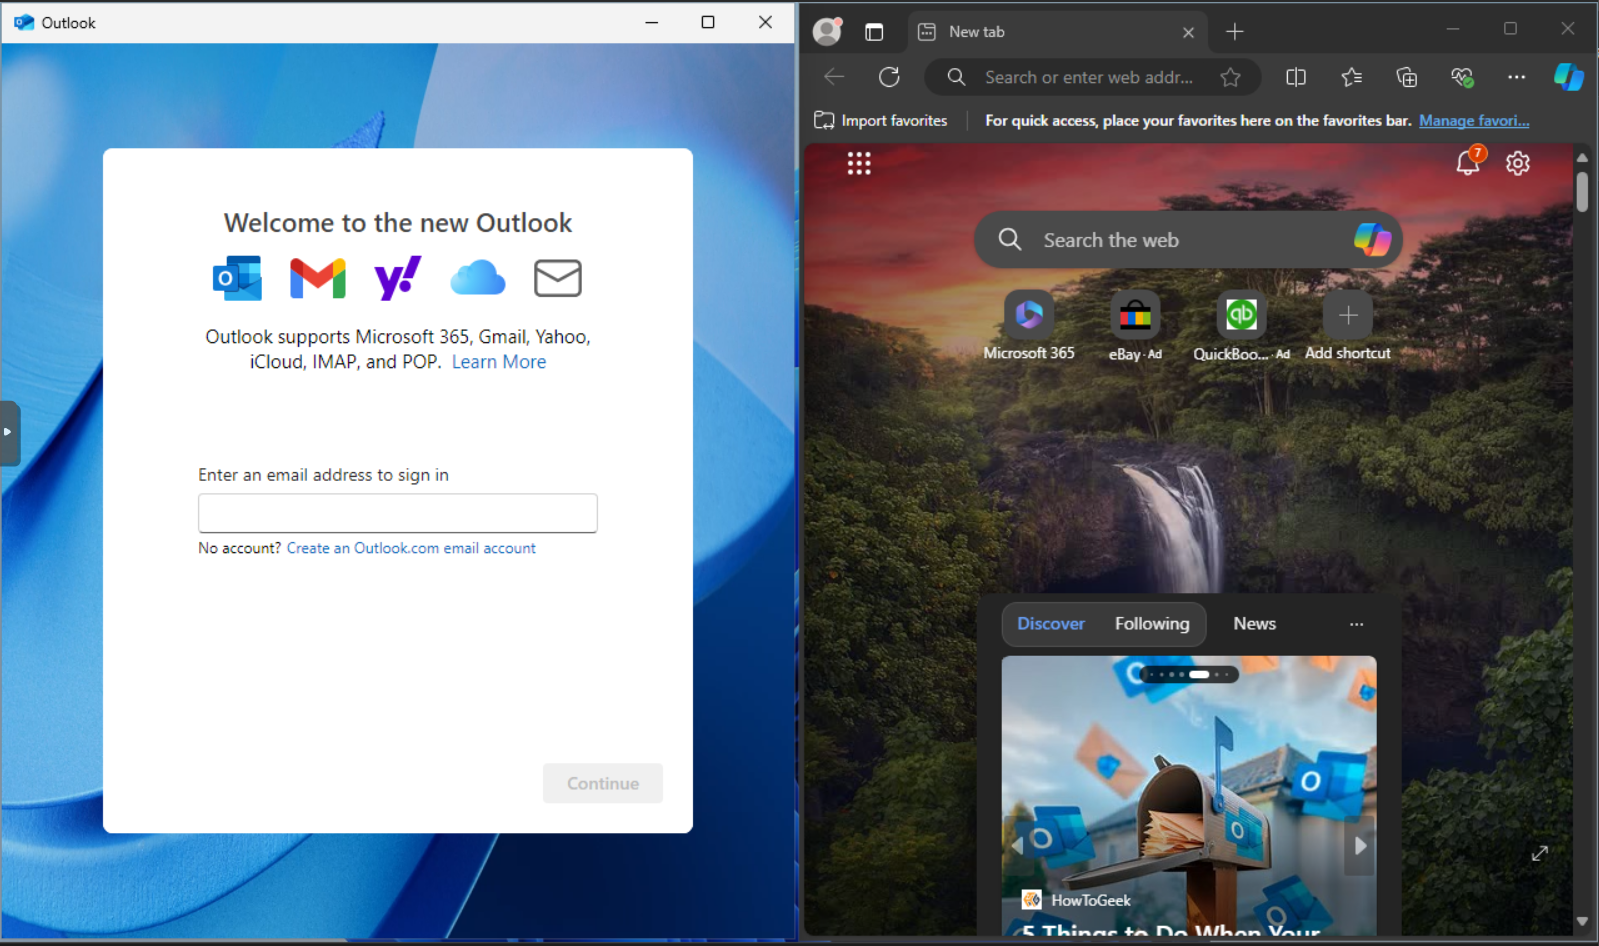Open a new tab with plus button
Screen dimensions: 1599x946
1235,32
